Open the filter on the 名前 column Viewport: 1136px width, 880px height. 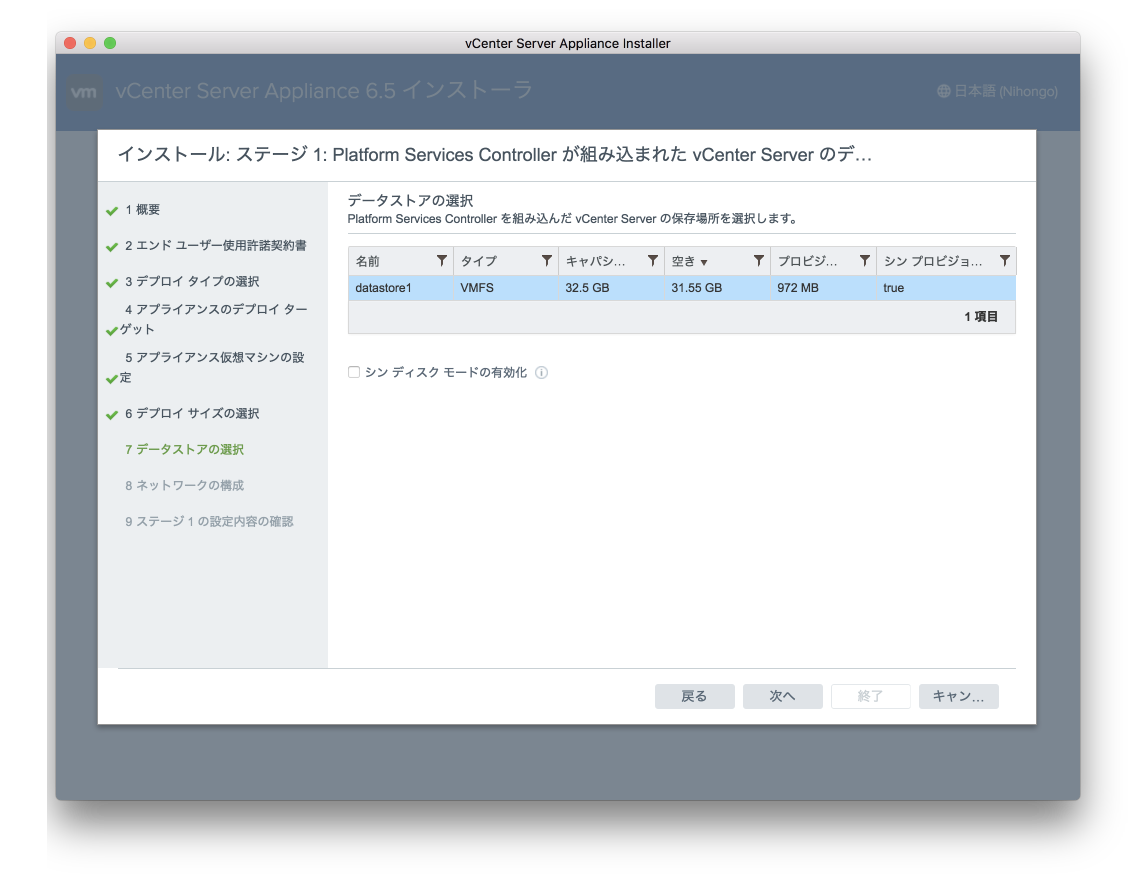441,260
